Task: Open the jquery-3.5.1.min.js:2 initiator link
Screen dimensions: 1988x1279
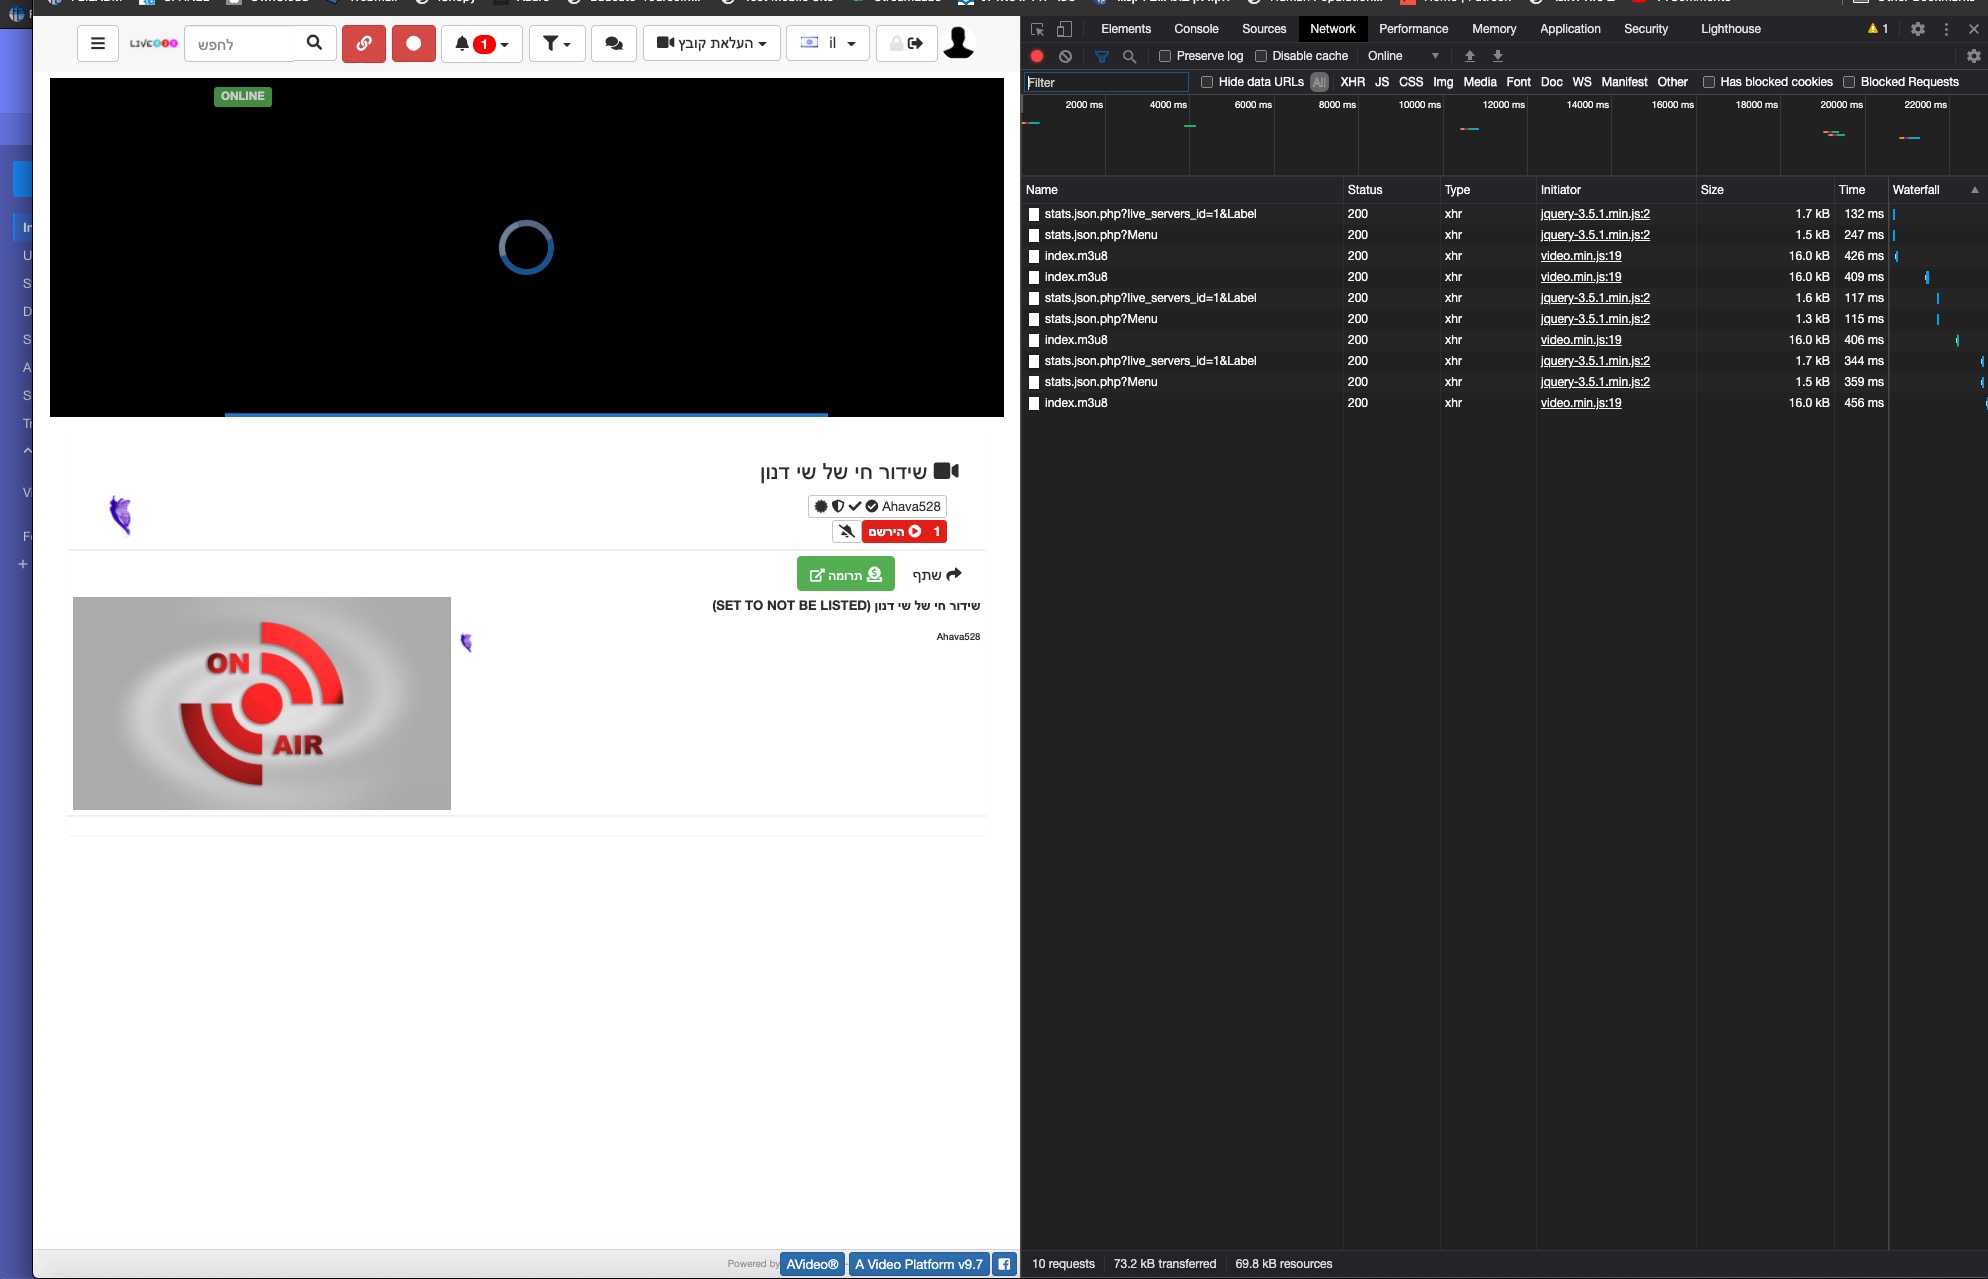Action: (1595, 214)
